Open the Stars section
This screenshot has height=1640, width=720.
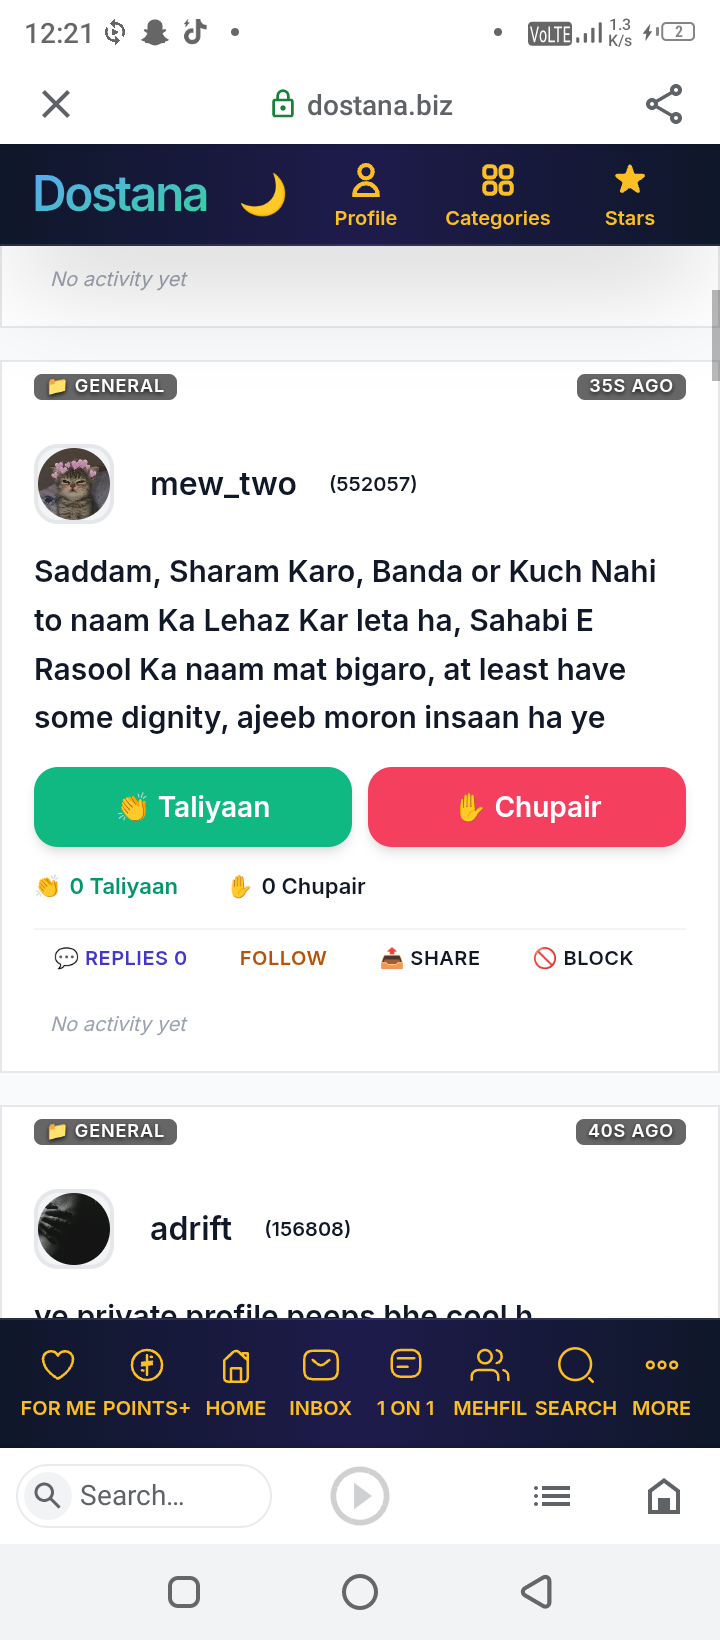(630, 195)
